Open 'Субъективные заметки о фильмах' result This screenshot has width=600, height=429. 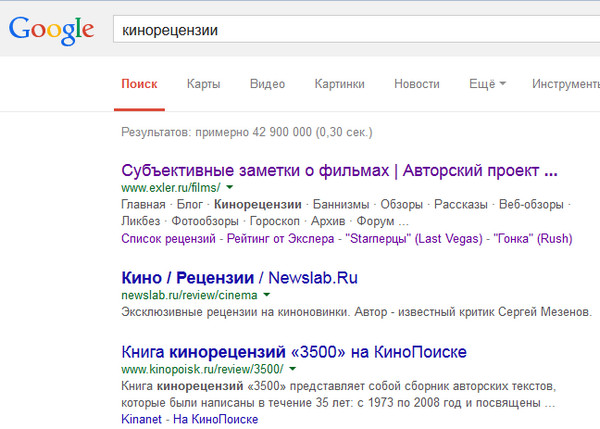[x=338, y=168]
